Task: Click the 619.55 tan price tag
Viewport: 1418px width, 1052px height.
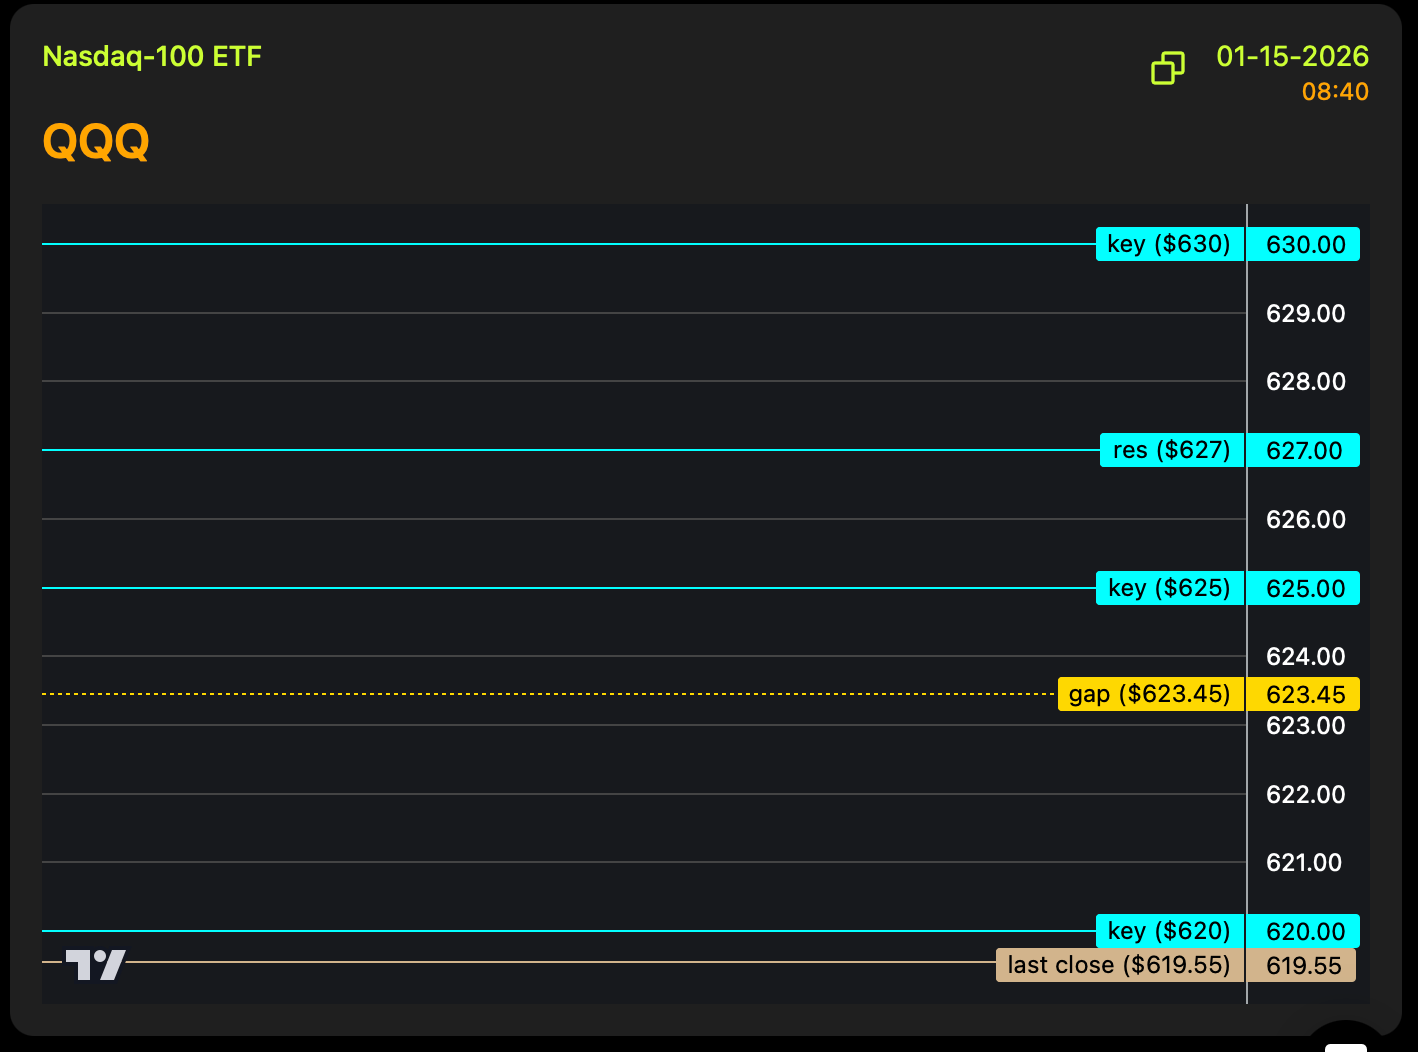Action: pyautogui.click(x=1302, y=965)
